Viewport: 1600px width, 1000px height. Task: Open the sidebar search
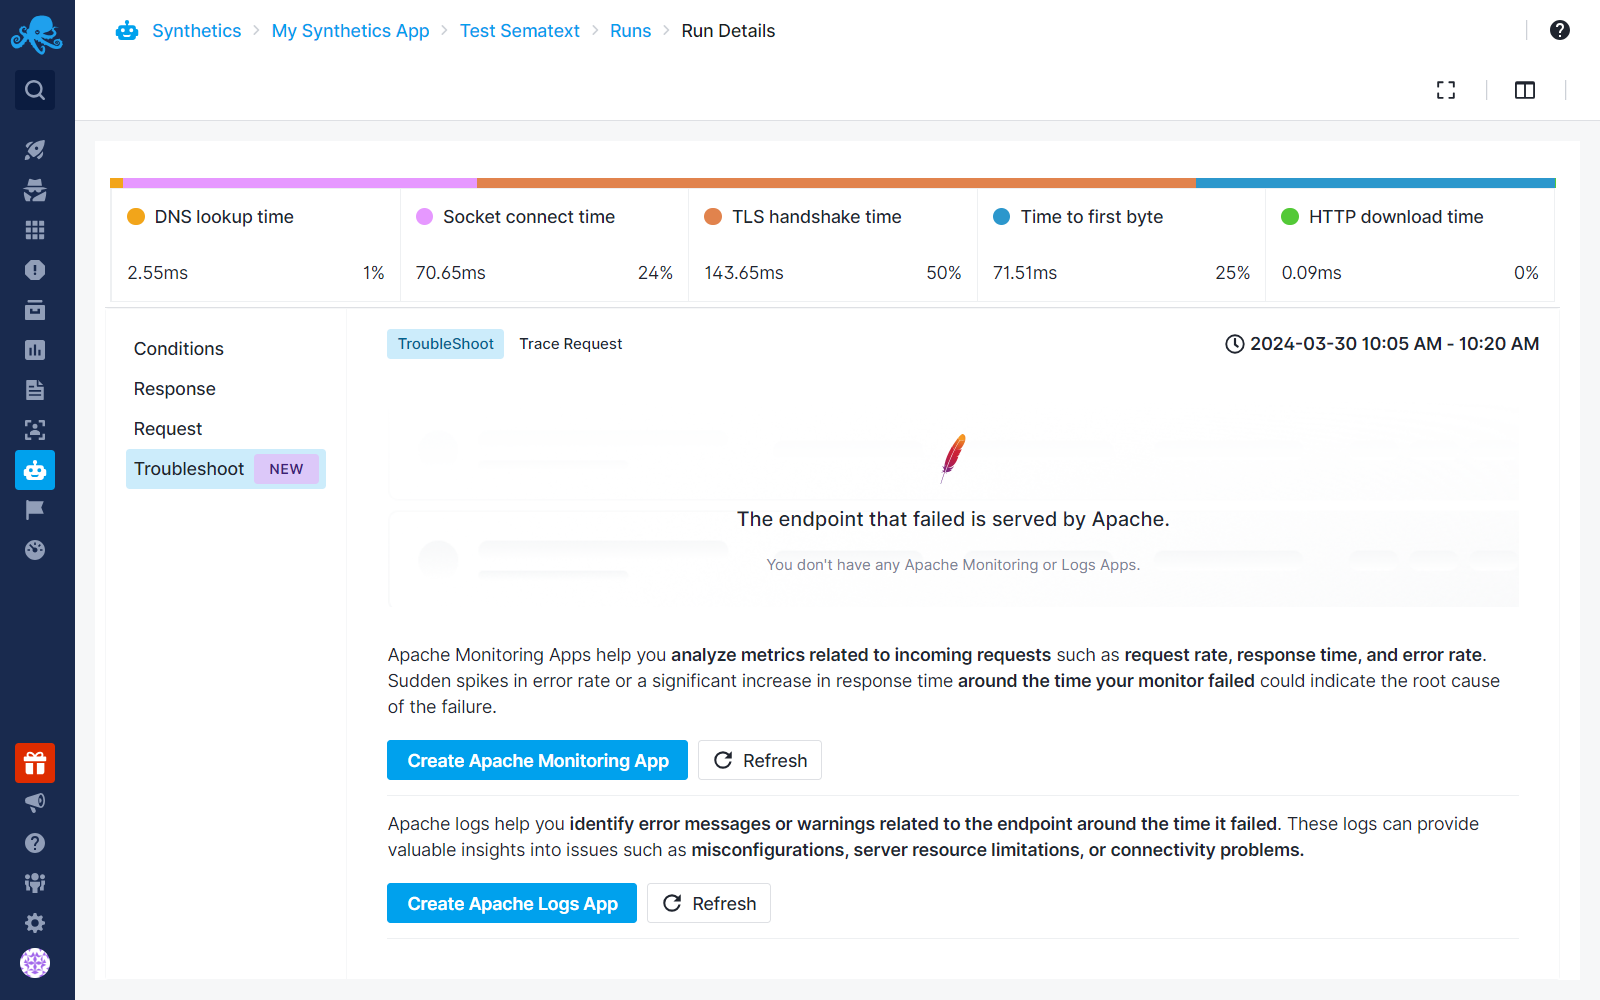[x=35, y=90]
